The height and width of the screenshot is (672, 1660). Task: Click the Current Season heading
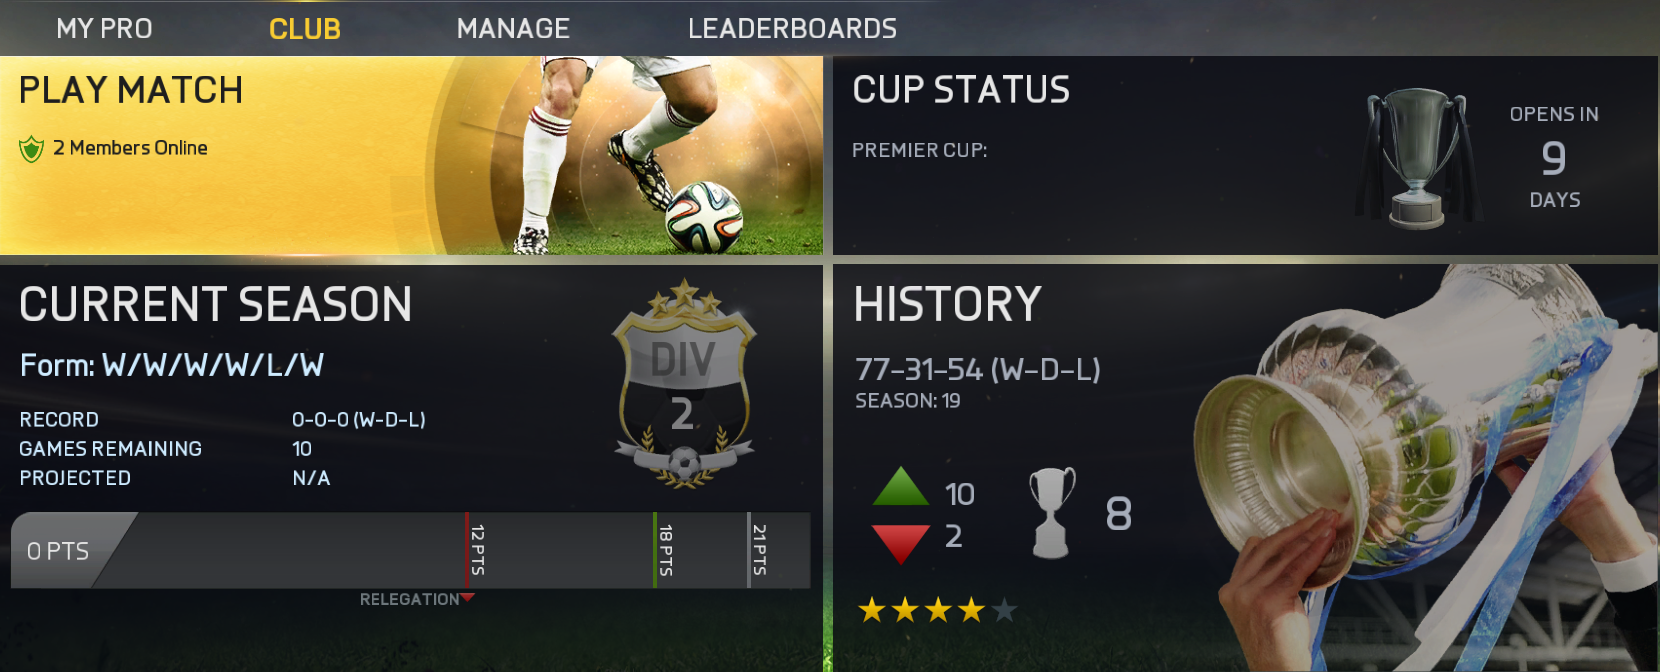point(216,304)
